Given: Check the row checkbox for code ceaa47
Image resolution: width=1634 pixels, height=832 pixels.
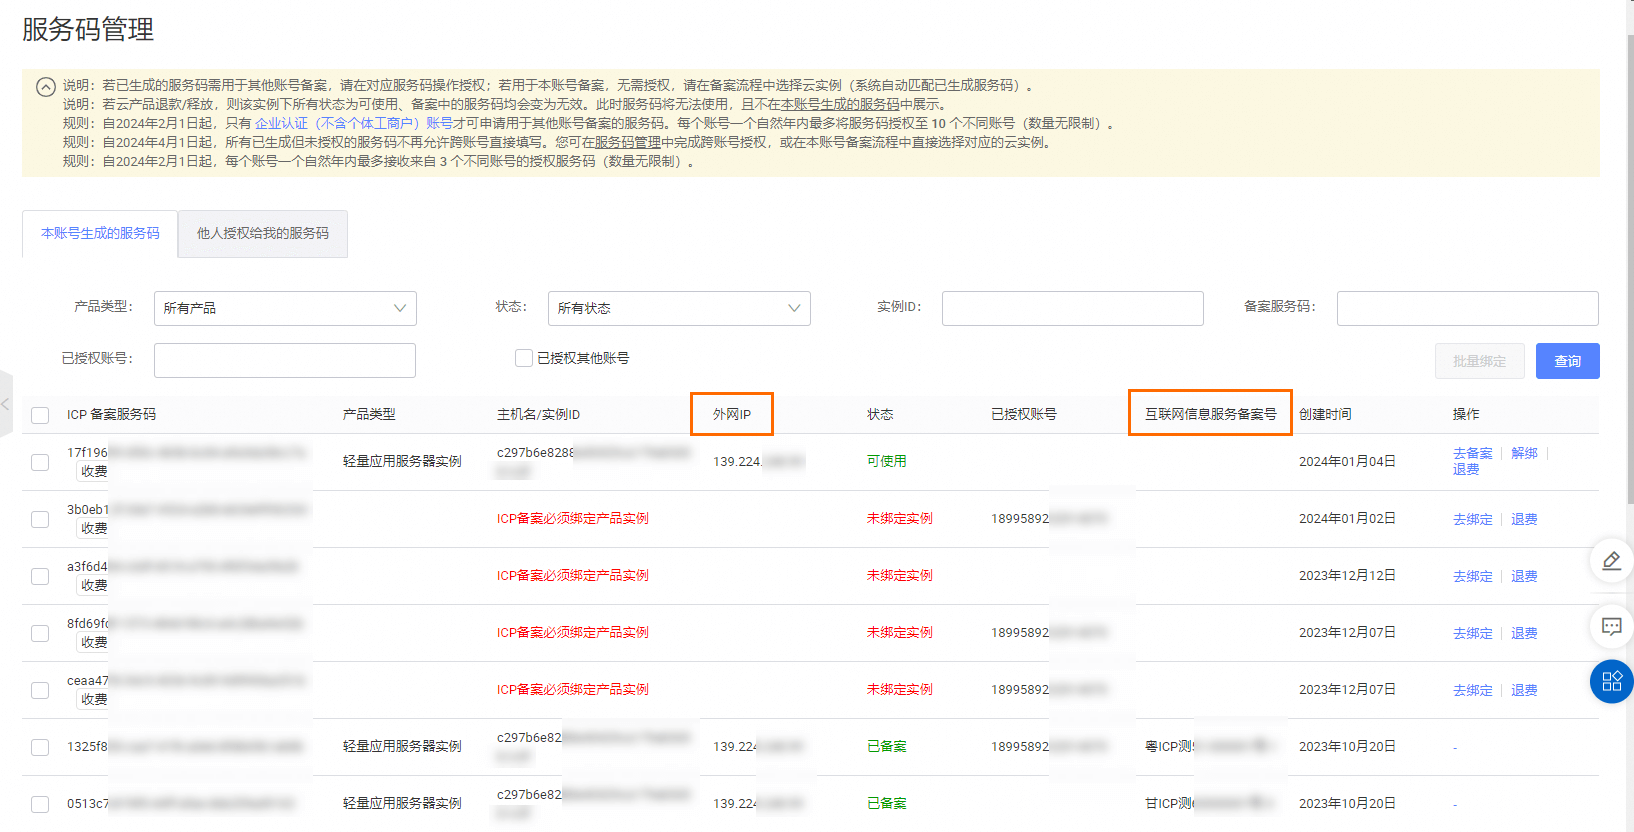Looking at the screenshot, I should pyautogui.click(x=40, y=690).
